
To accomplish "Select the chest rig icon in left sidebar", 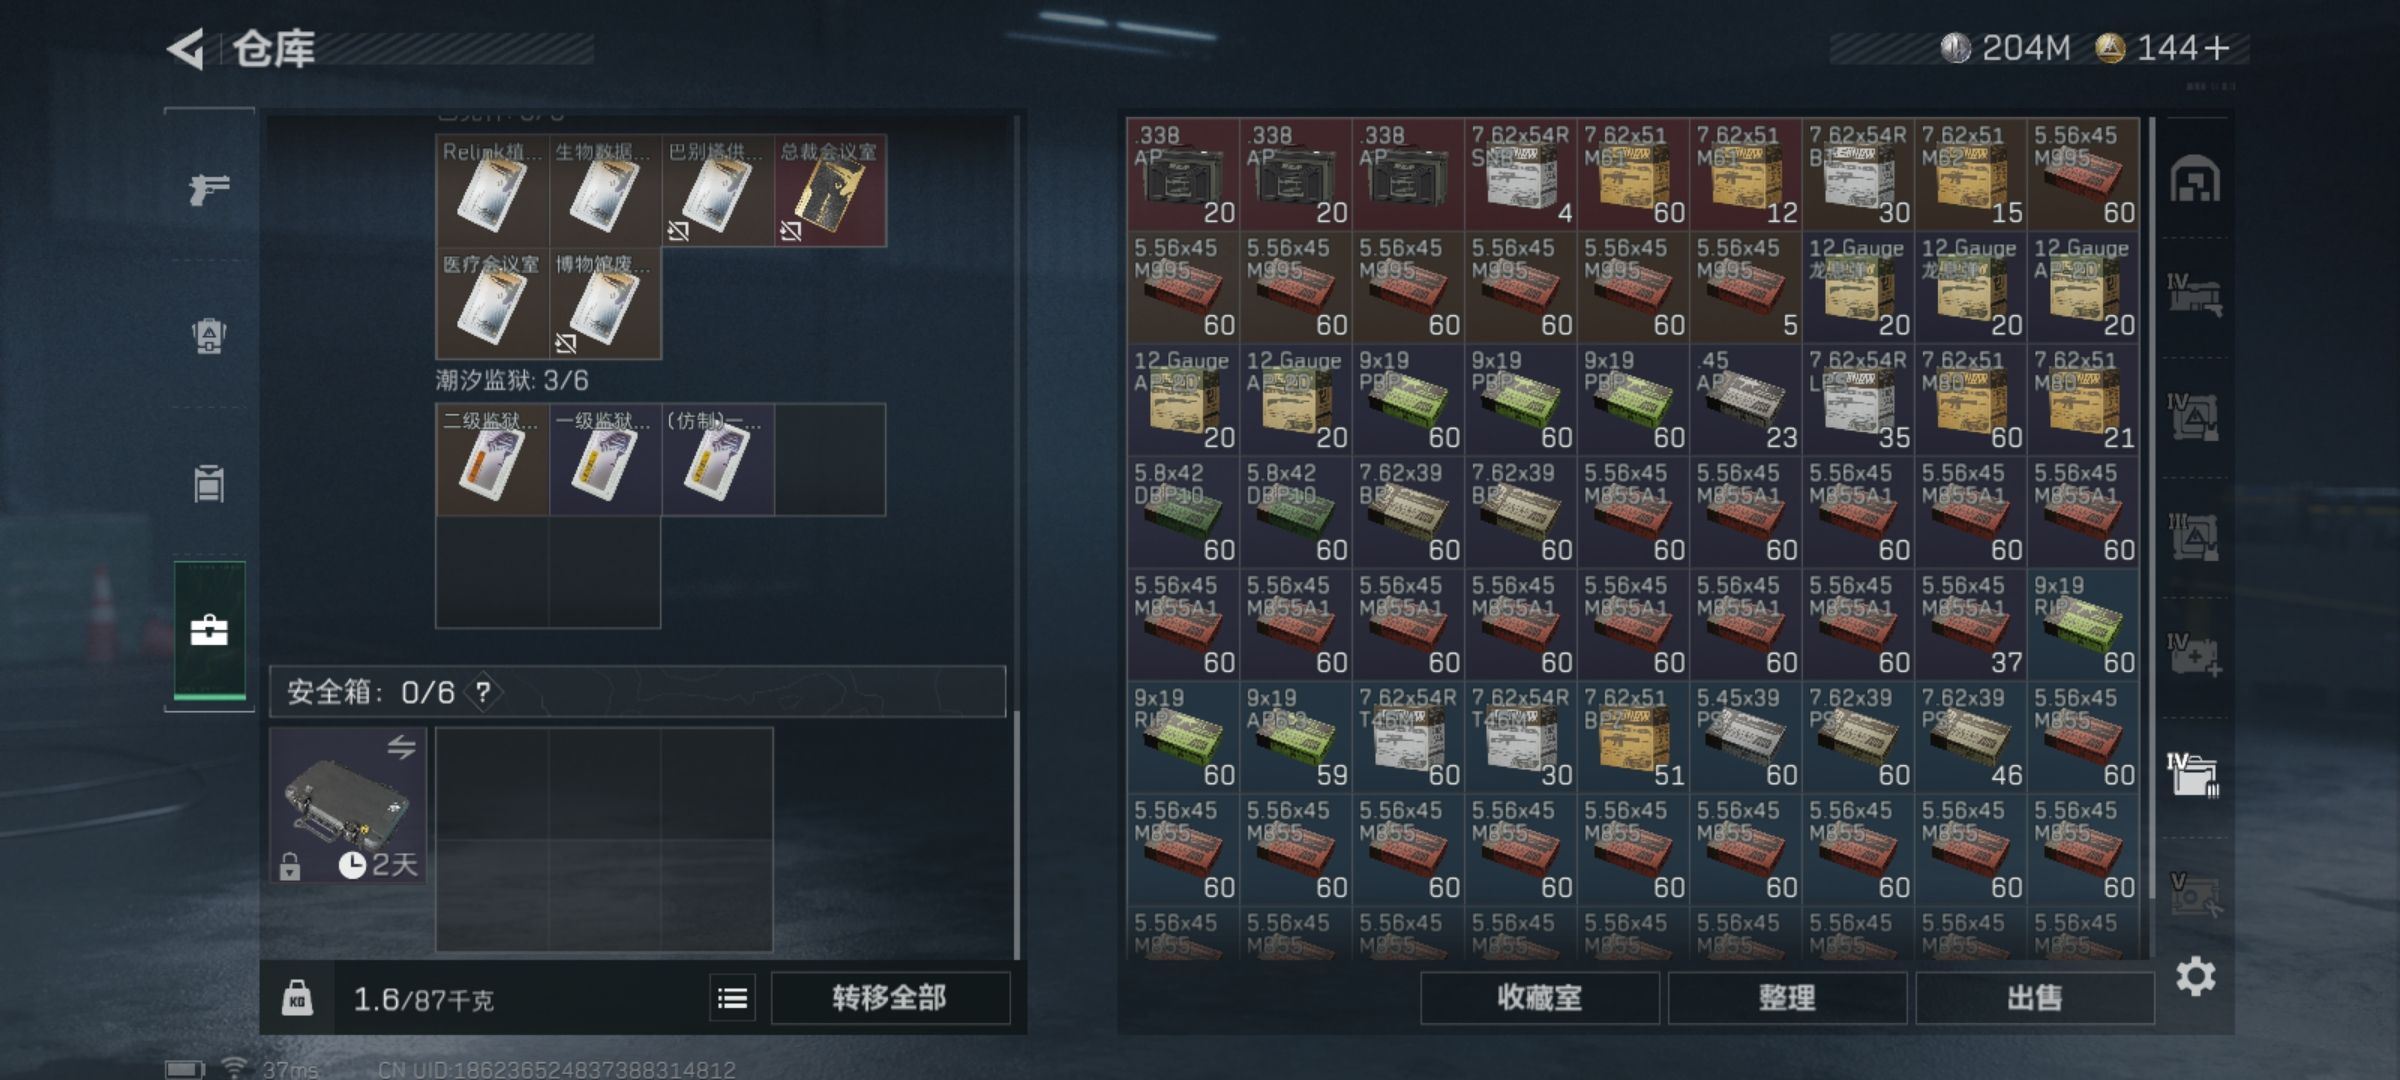I will tap(209, 484).
